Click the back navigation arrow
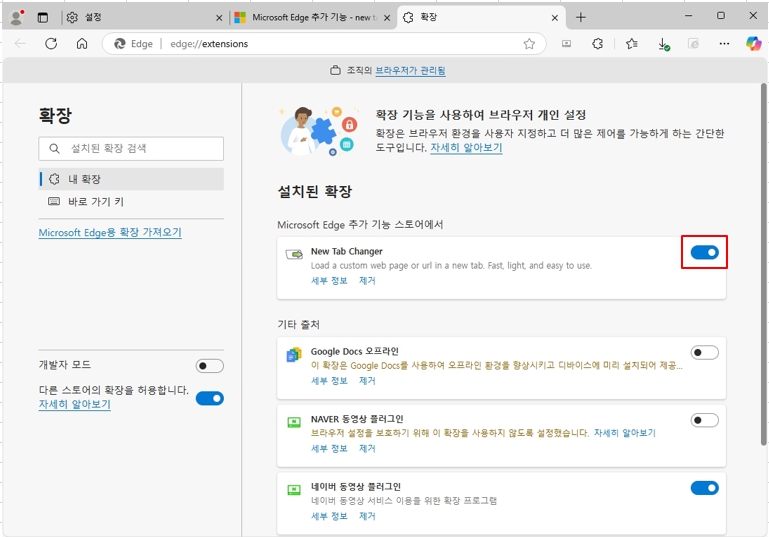This screenshot has height=537, width=769. coord(20,44)
